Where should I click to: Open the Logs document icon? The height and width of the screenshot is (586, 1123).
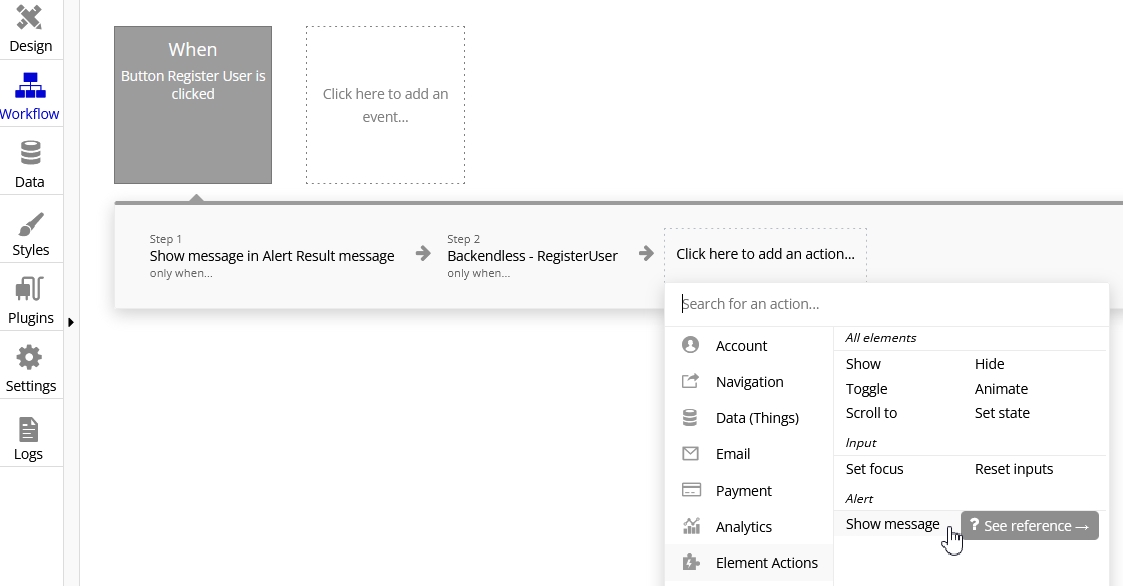click(x=29, y=430)
